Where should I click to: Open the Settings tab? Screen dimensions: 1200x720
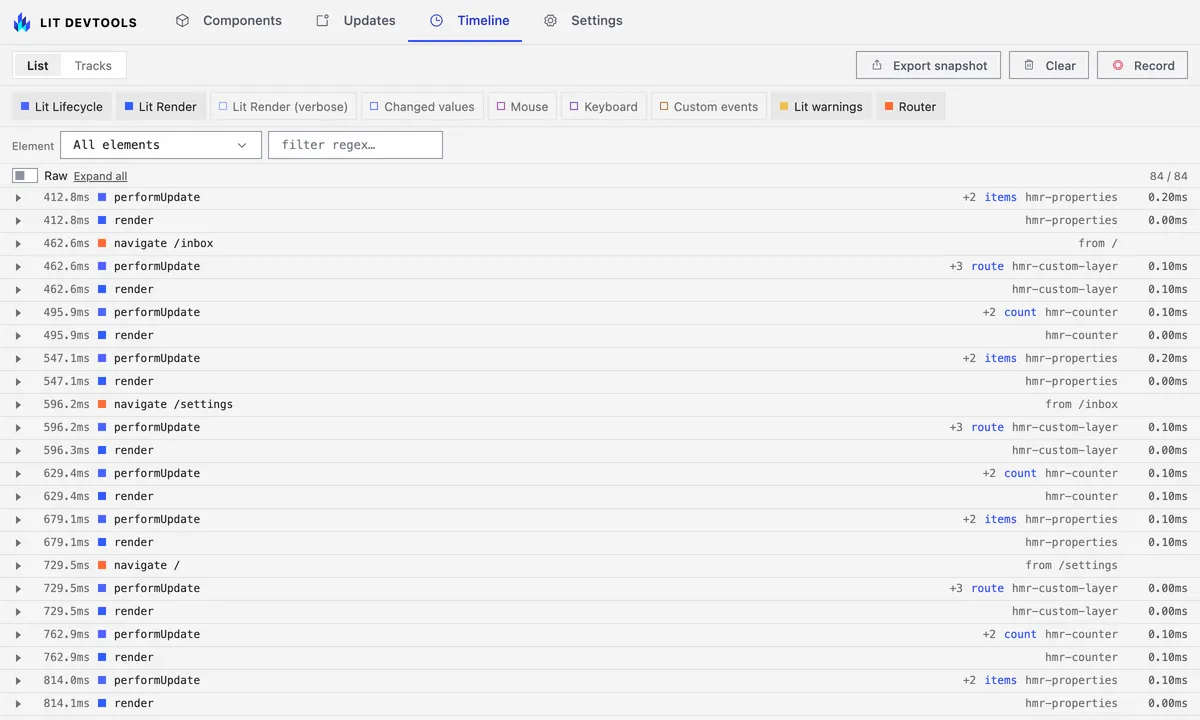[x=583, y=20]
